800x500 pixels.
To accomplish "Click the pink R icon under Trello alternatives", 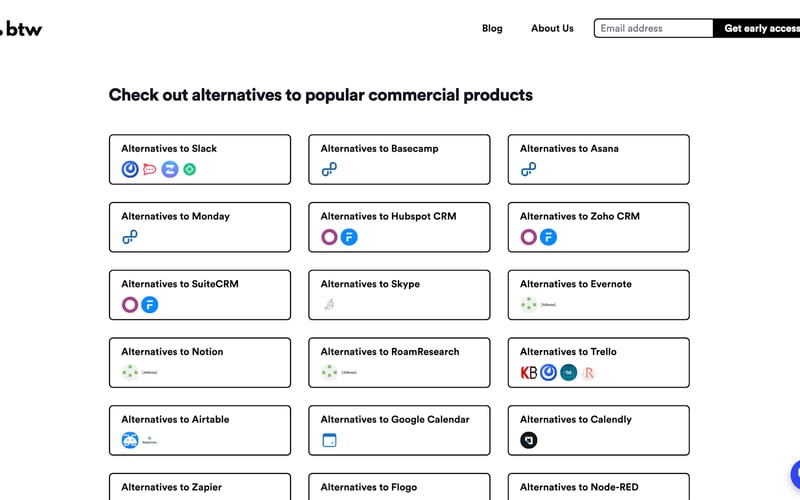I will 589,373.
